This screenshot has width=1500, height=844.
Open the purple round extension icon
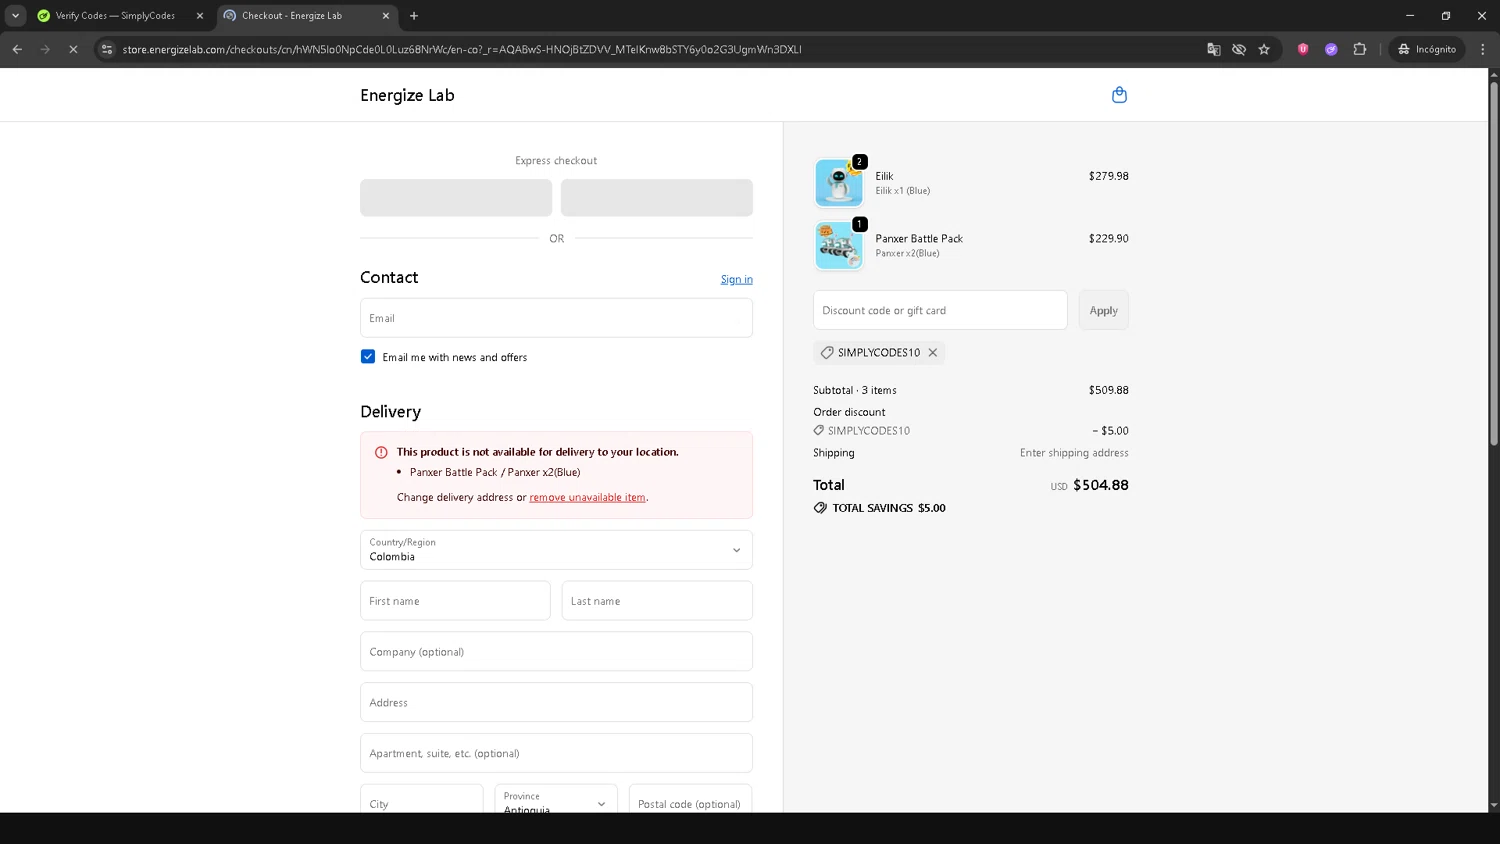click(x=1331, y=49)
